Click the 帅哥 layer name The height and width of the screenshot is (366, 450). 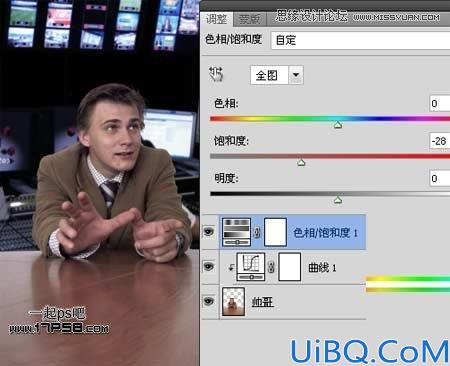tap(263, 302)
